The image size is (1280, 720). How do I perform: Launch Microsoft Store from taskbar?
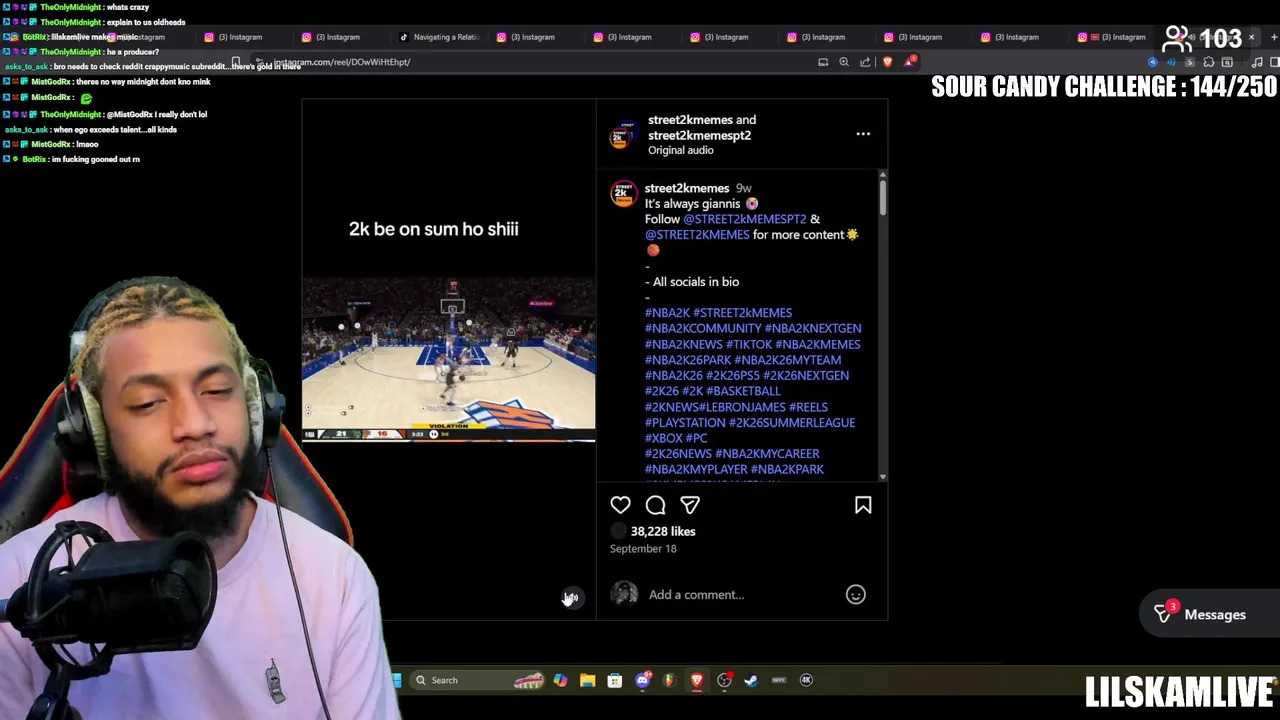[x=615, y=680]
